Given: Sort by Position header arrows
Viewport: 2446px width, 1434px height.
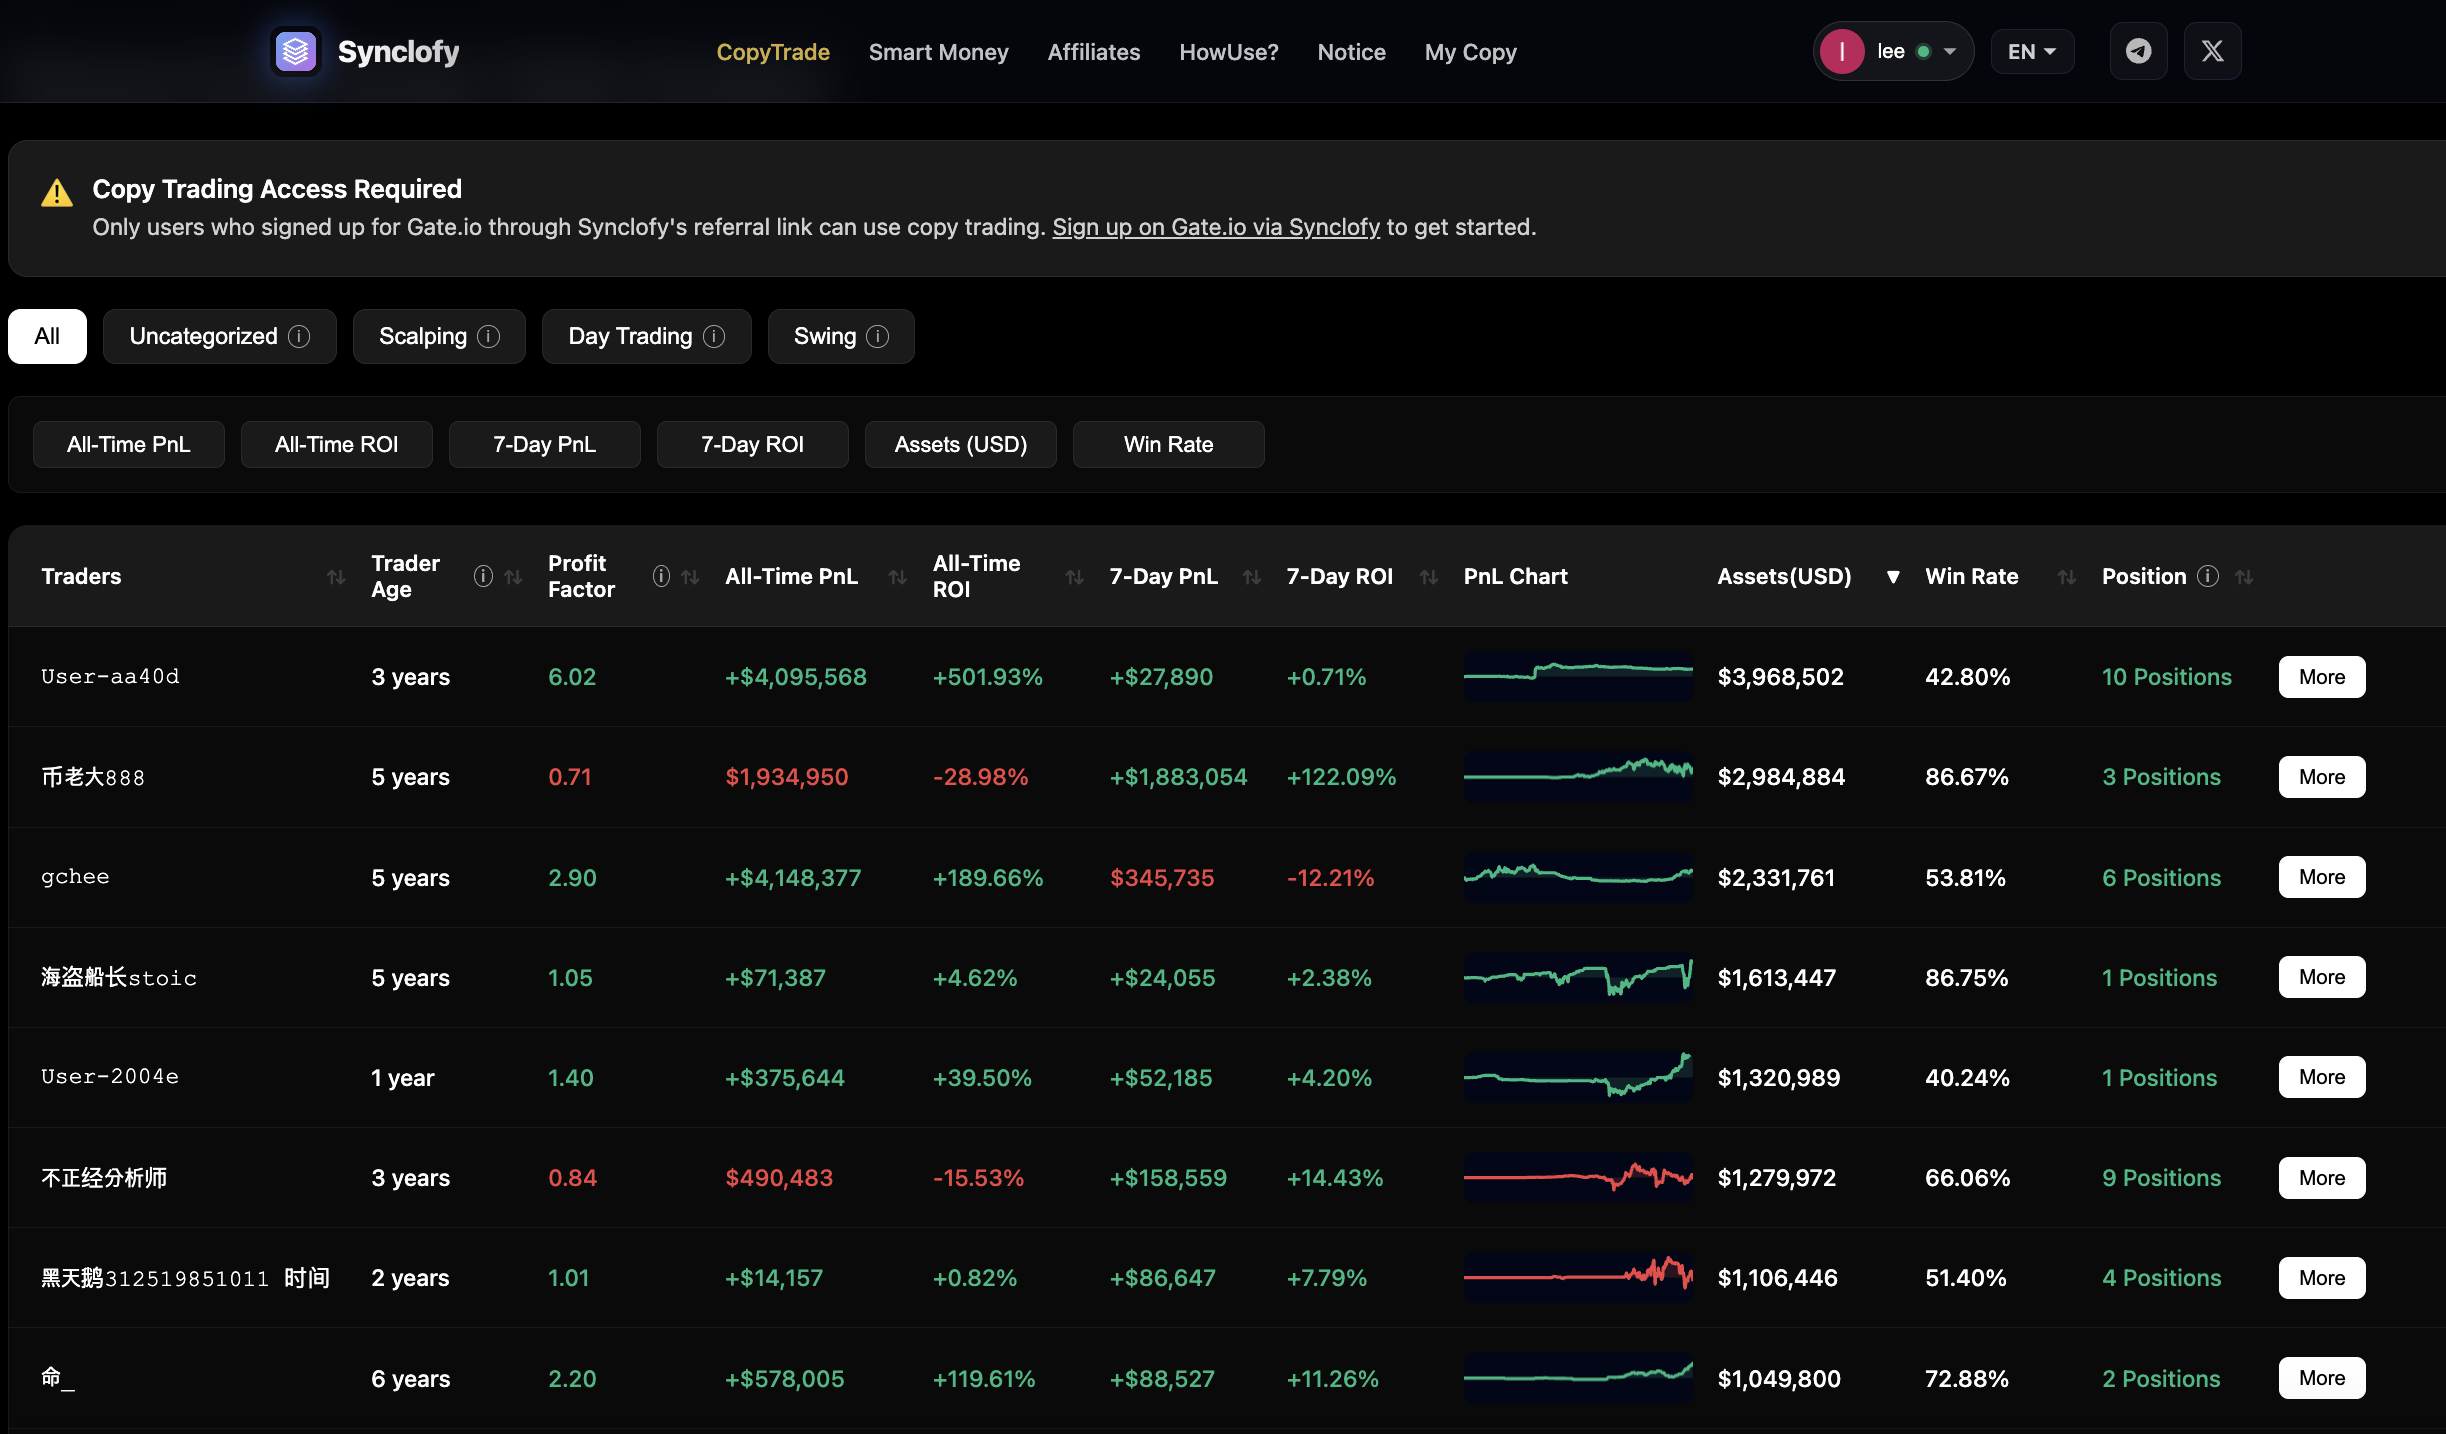Looking at the screenshot, I should point(2244,577).
